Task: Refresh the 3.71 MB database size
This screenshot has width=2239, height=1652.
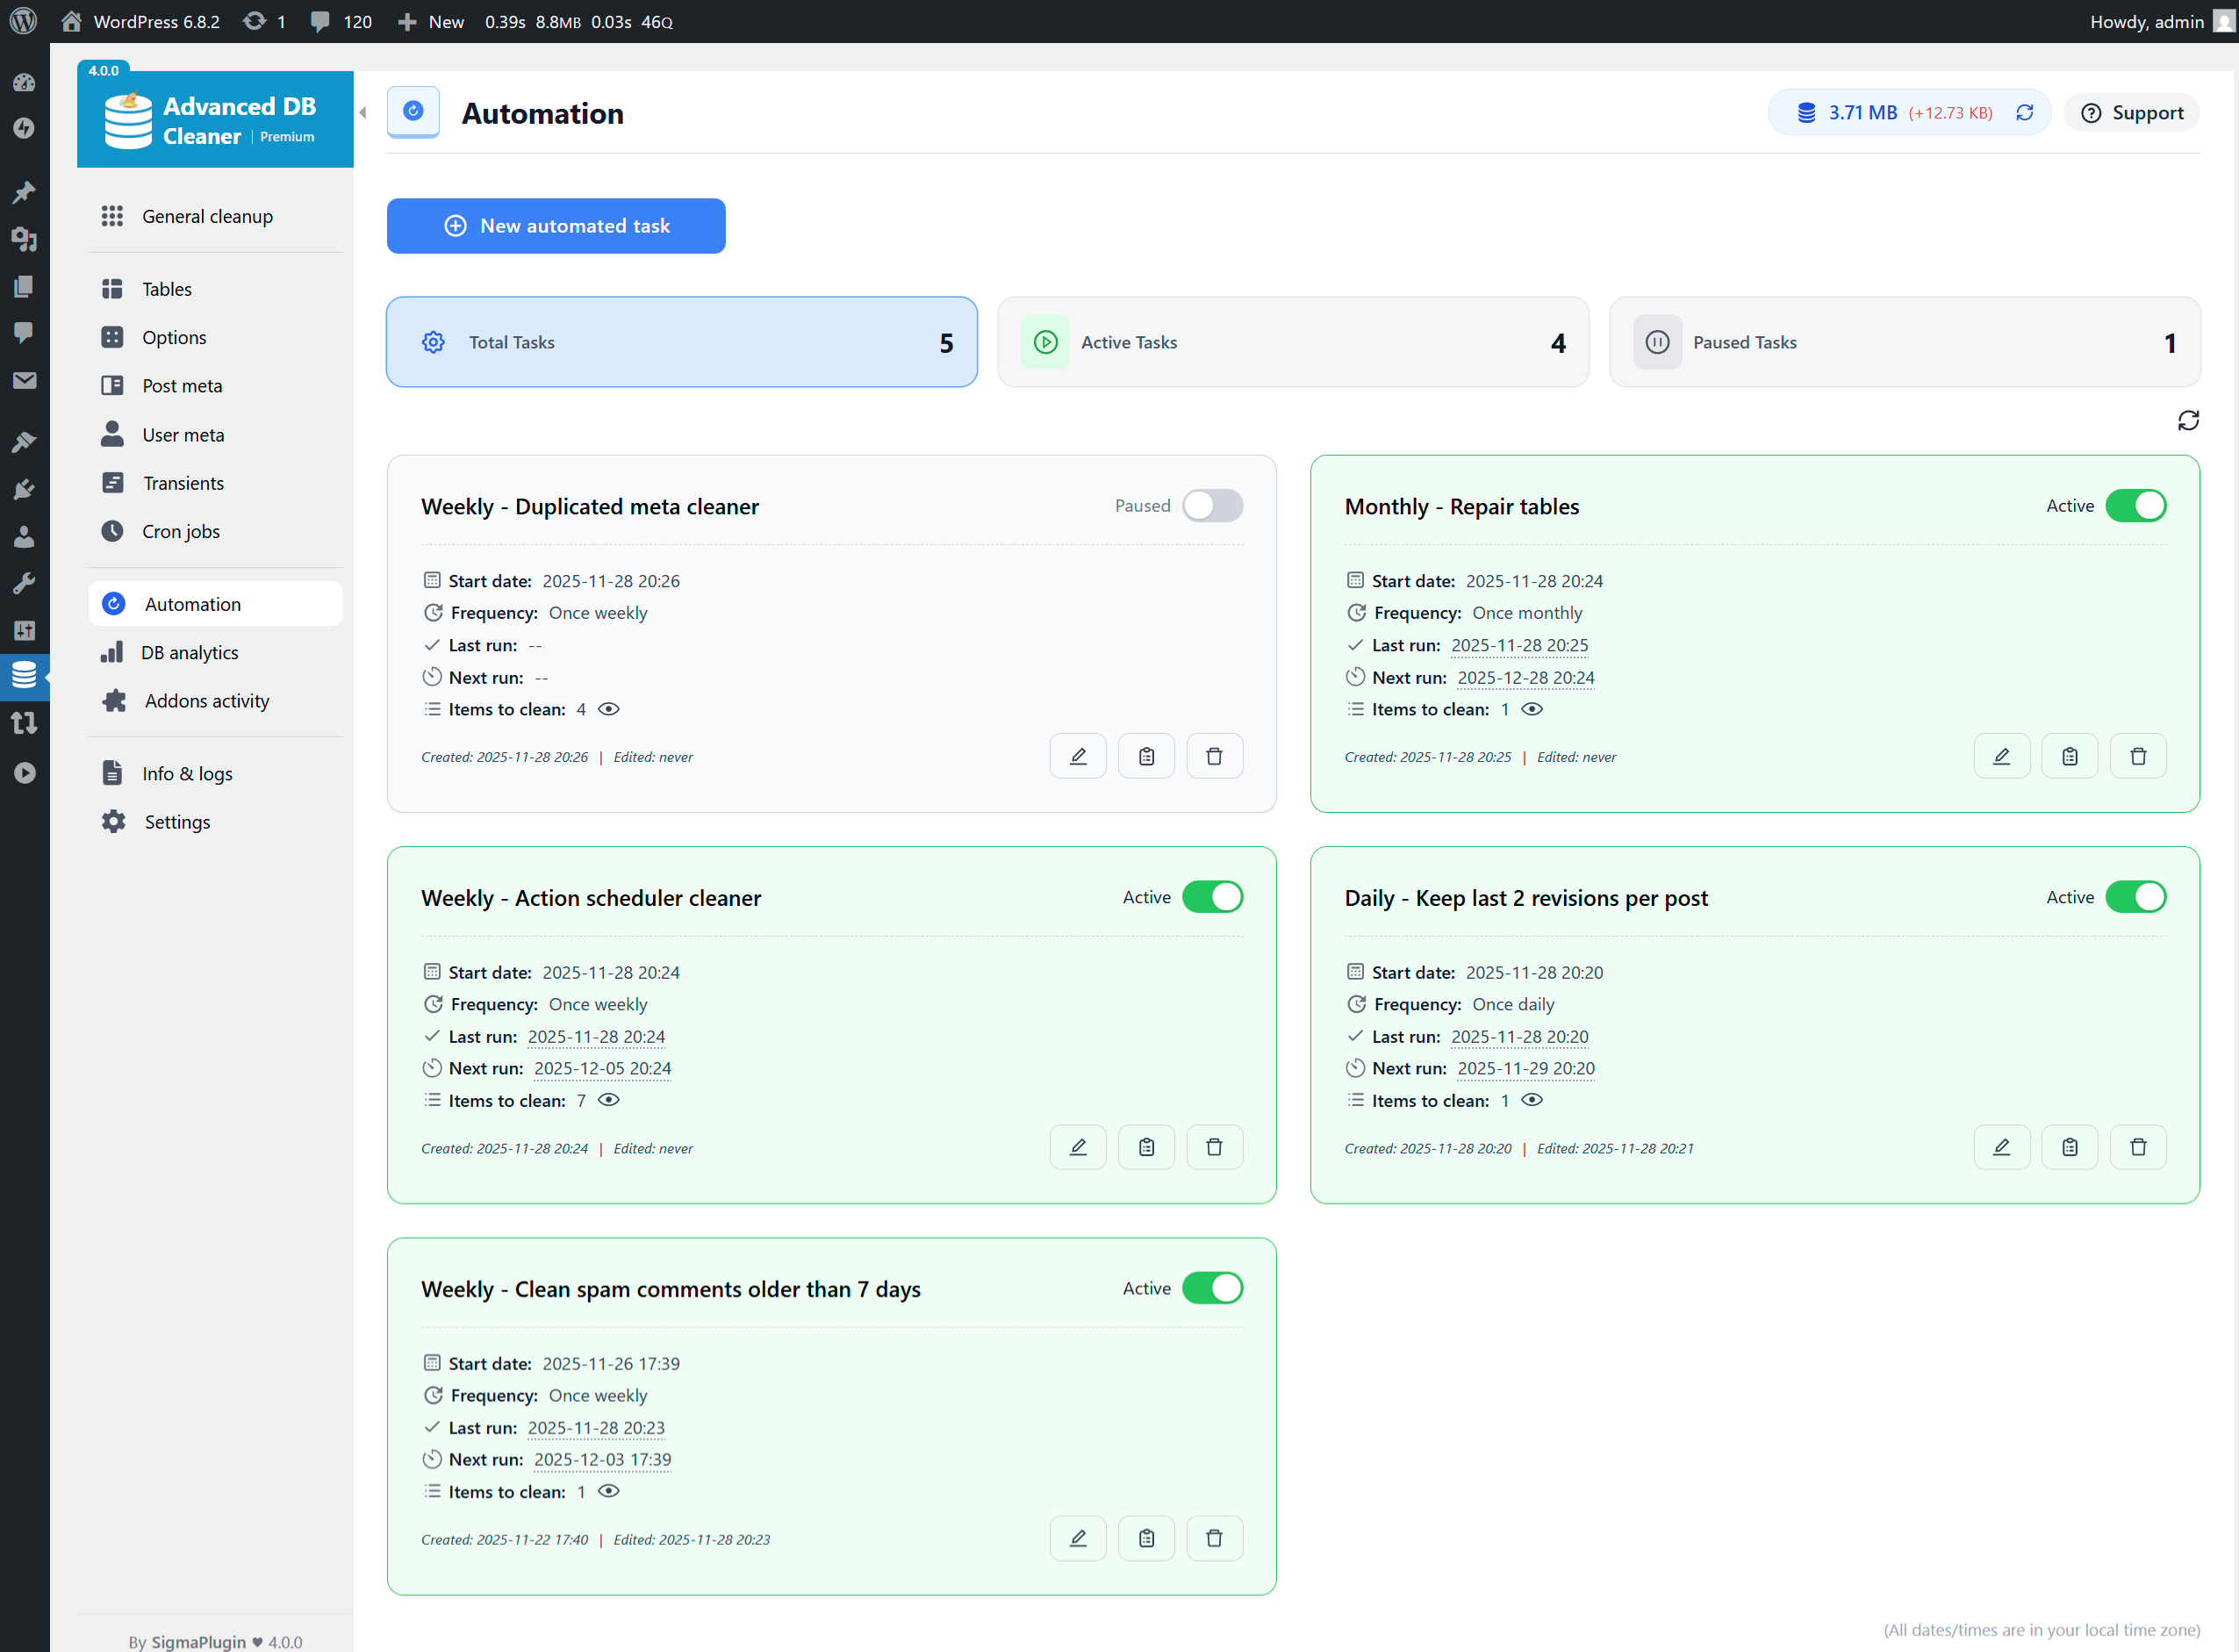Action: click(x=2026, y=112)
